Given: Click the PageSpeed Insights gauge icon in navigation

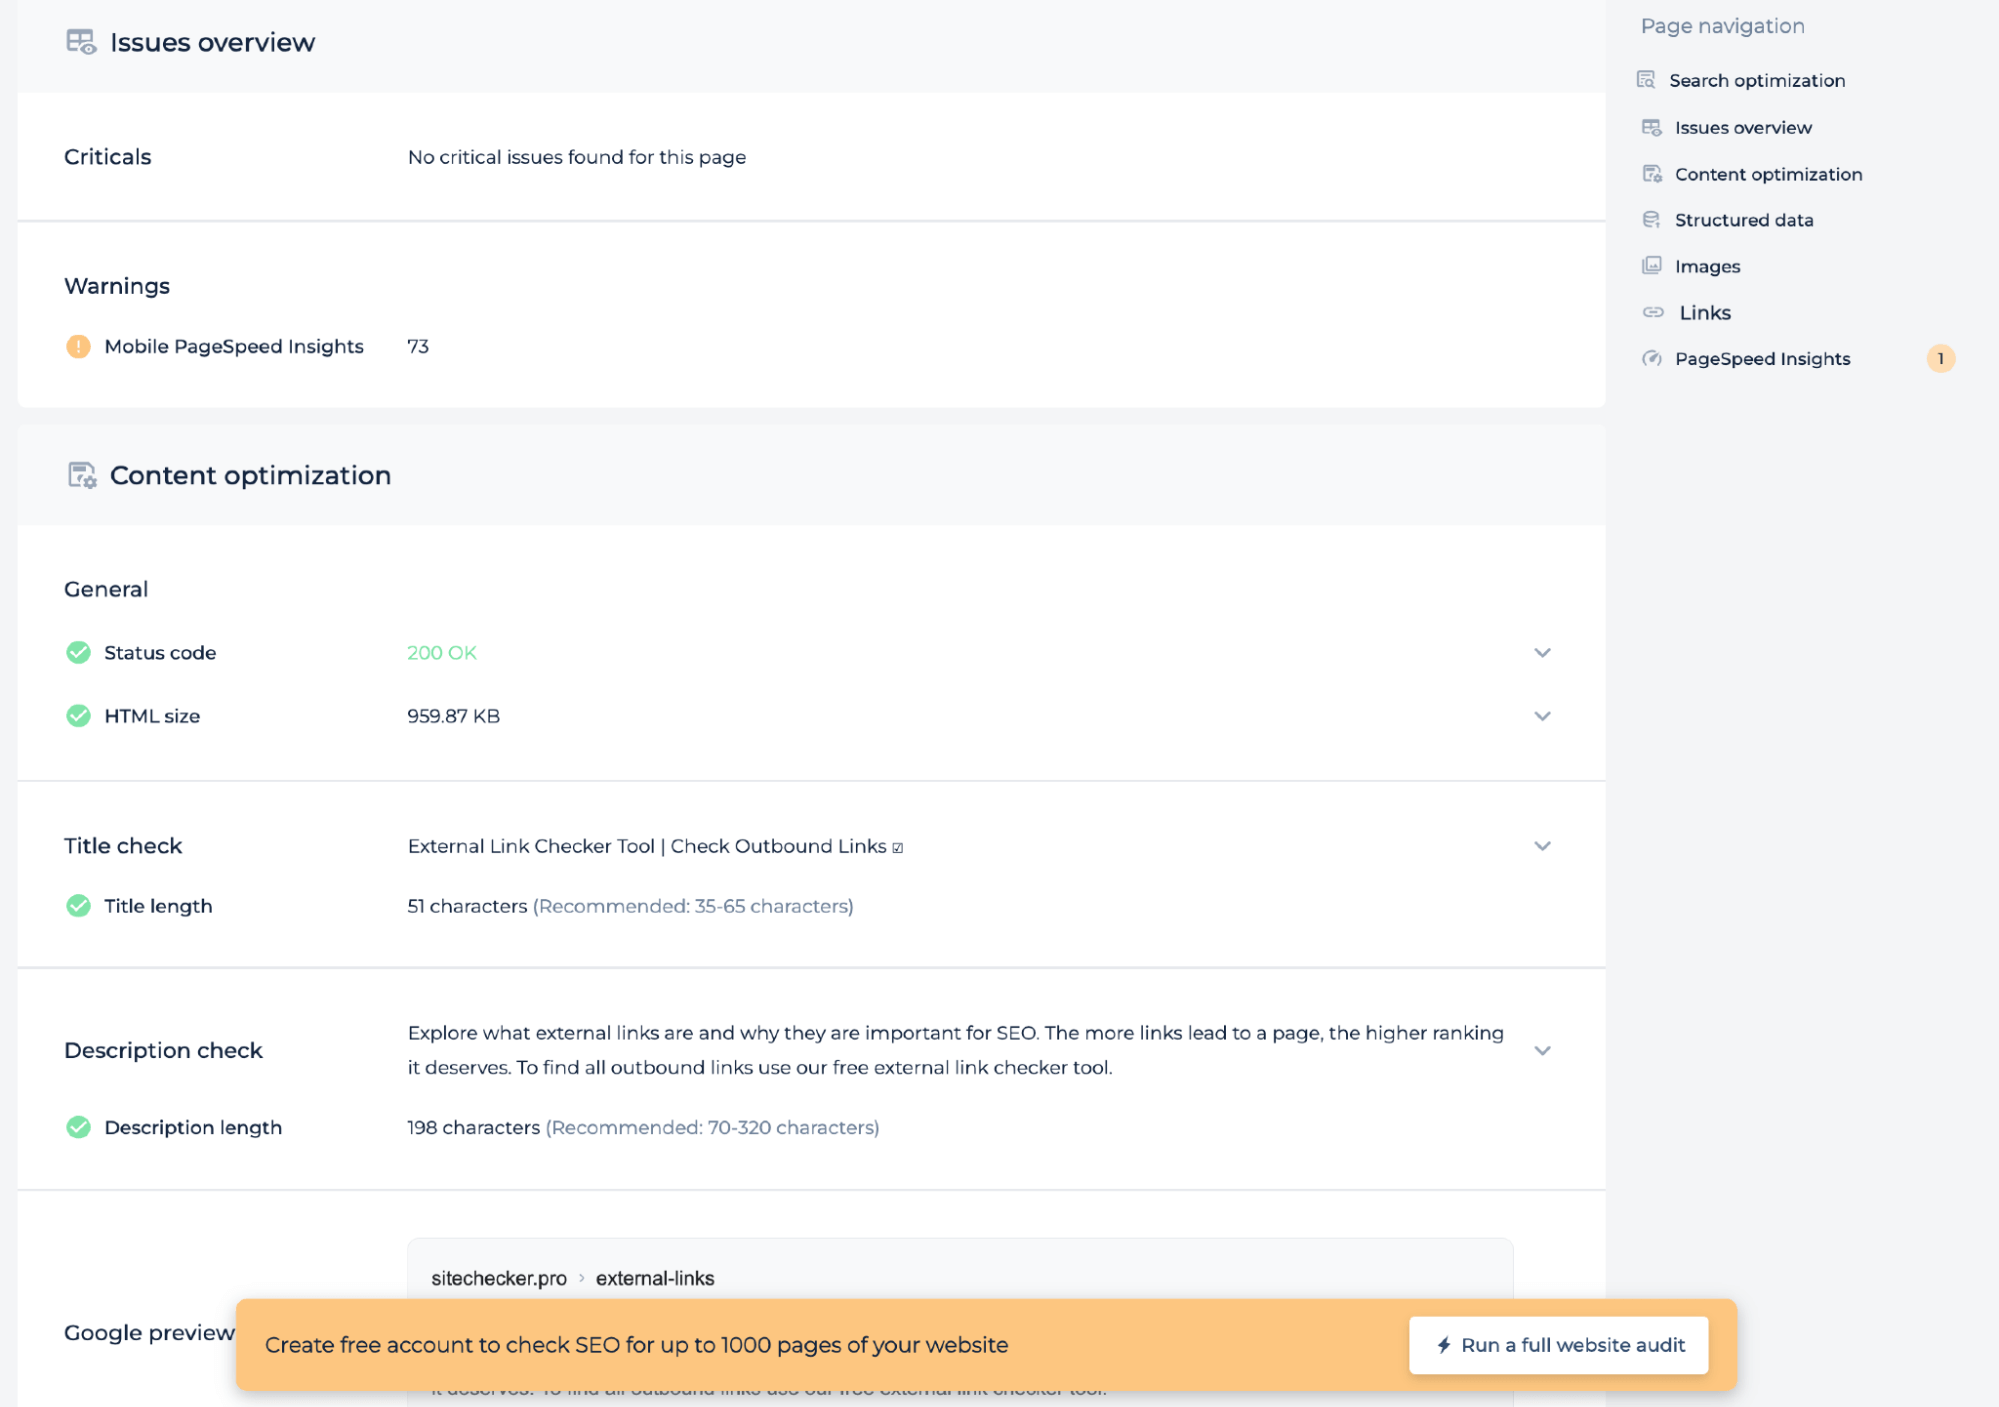Looking at the screenshot, I should (1652, 358).
